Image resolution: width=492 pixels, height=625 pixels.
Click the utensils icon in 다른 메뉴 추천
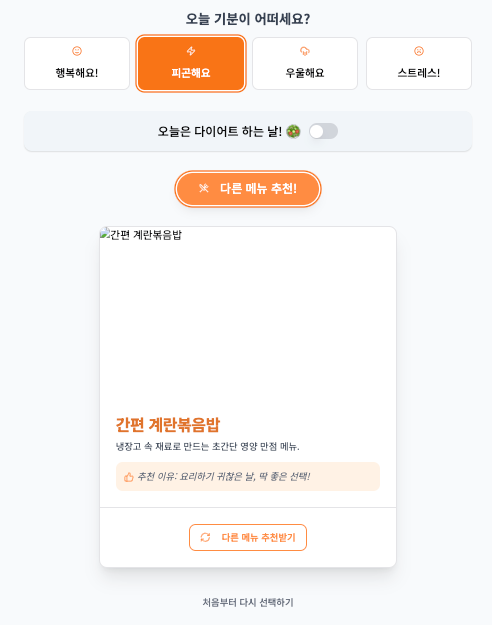[204, 188]
